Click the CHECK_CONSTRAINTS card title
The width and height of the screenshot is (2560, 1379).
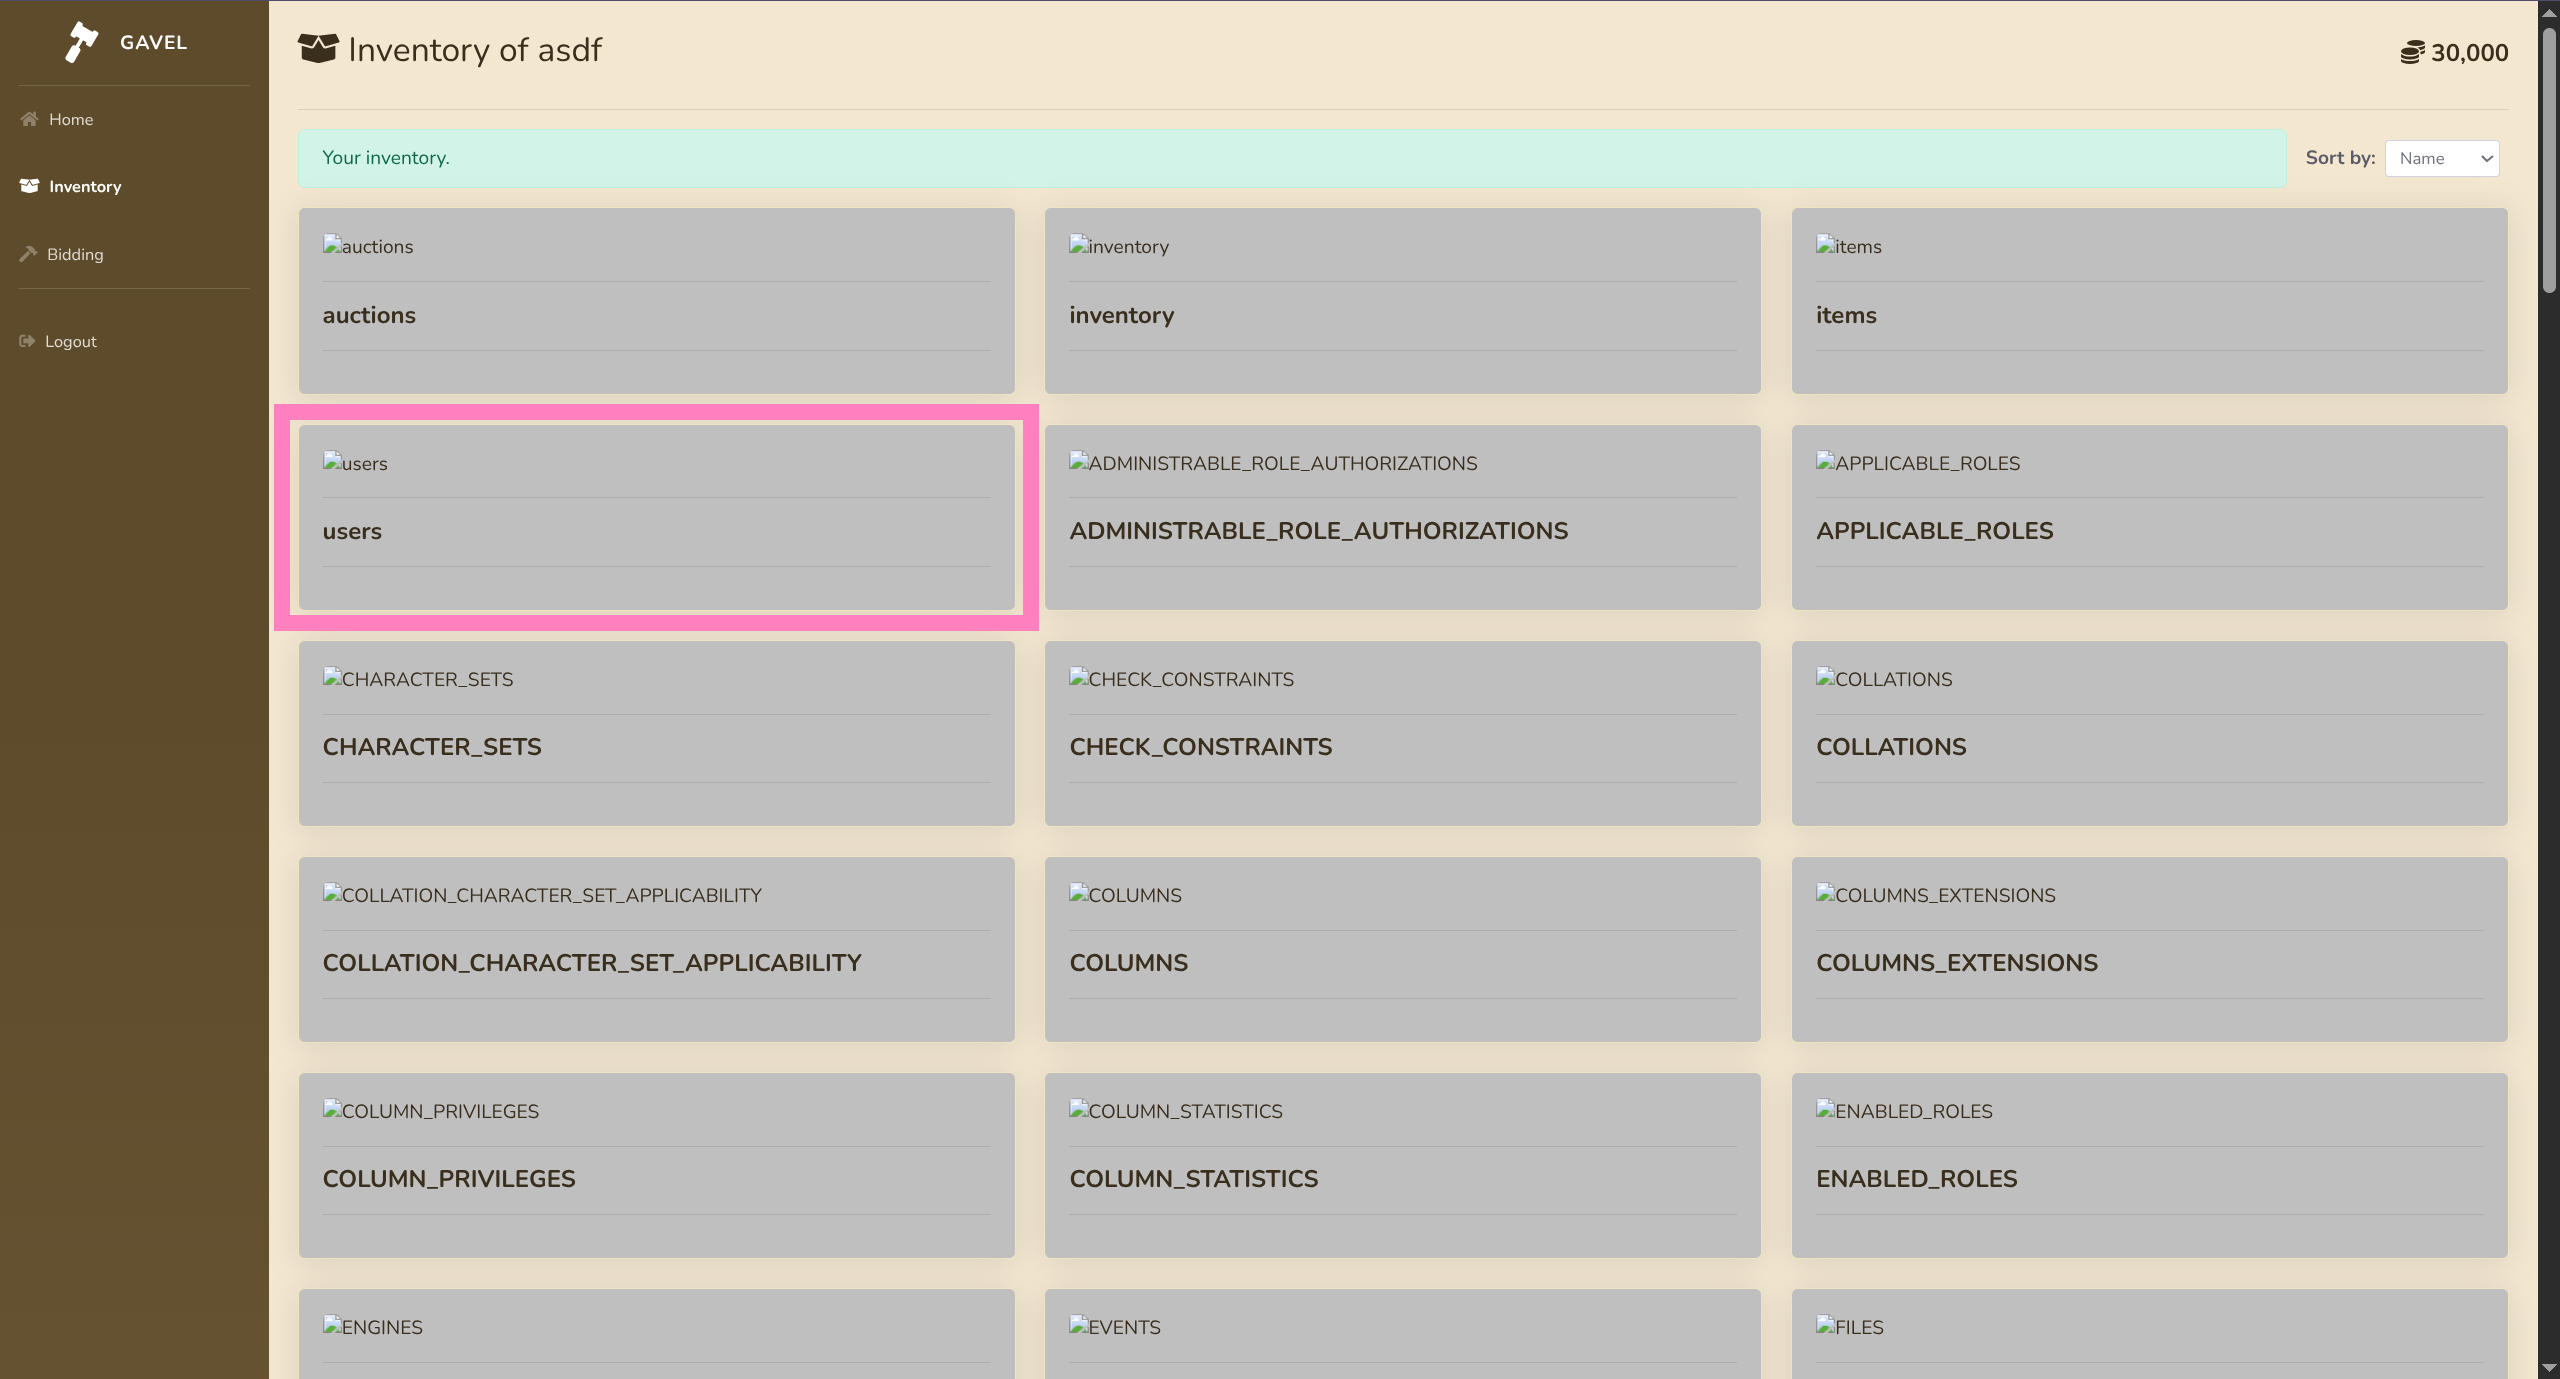click(1200, 747)
